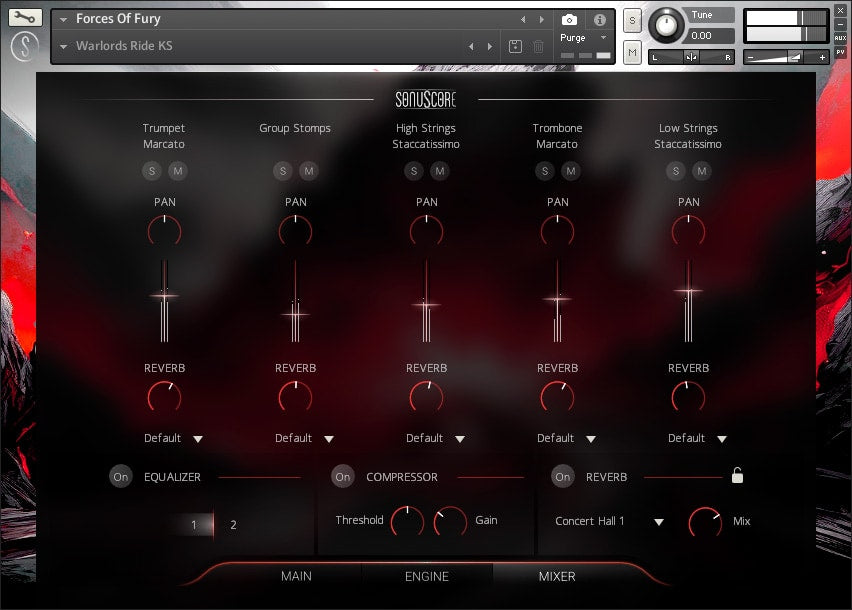The image size is (852, 610).
Task: Mute the Group Stomps channel
Action: (309, 171)
